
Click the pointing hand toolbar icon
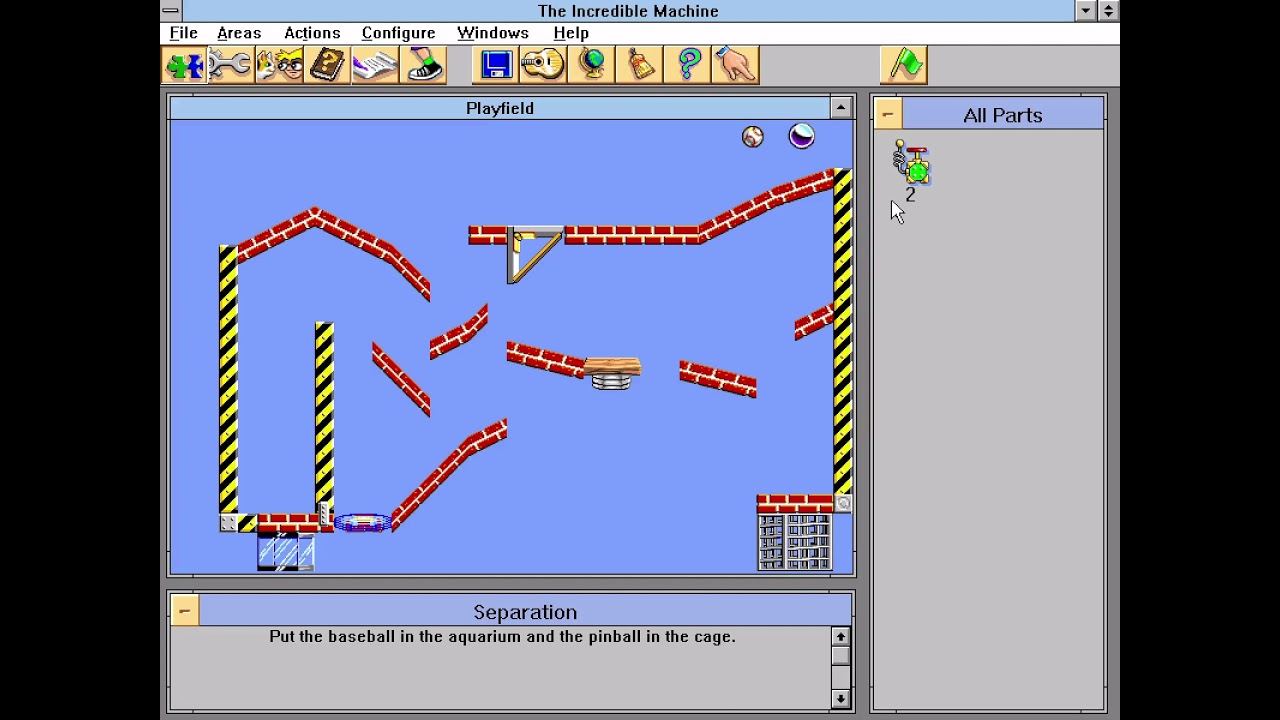tap(735, 65)
